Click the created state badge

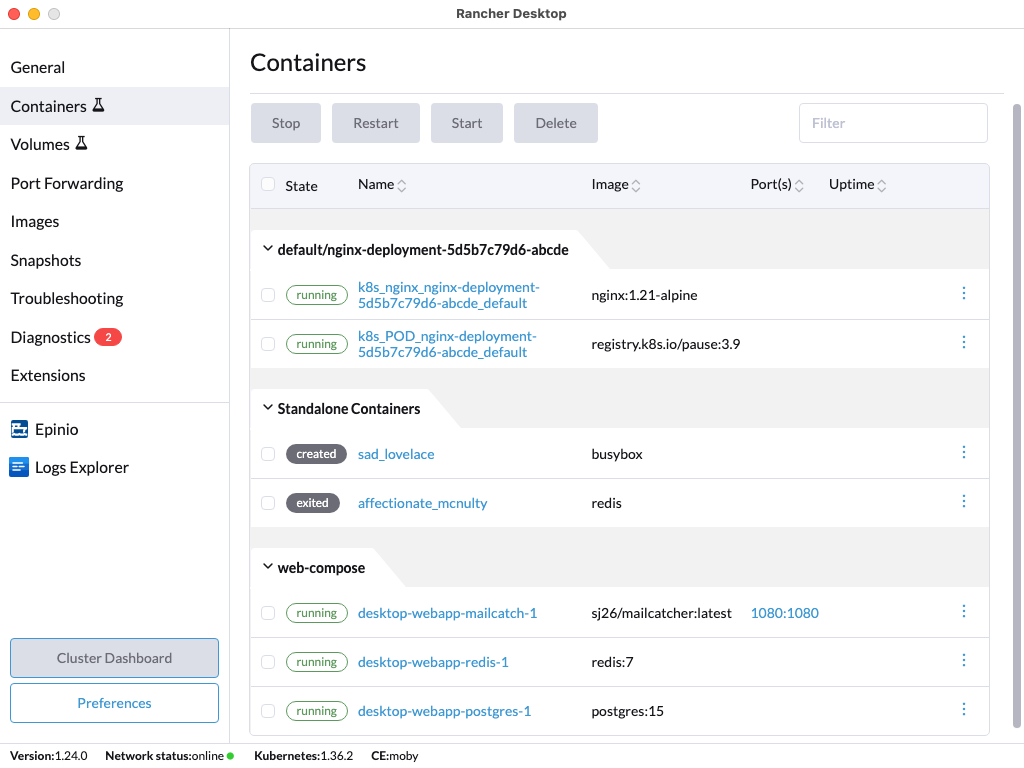316,454
